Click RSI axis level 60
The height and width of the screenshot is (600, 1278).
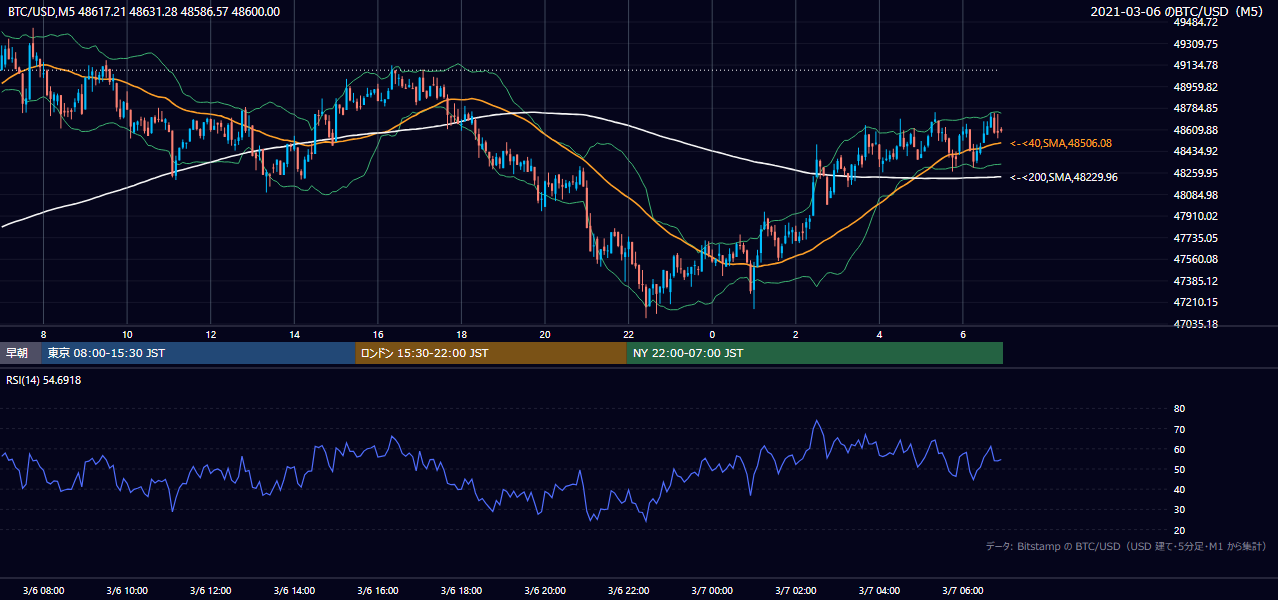point(1179,450)
